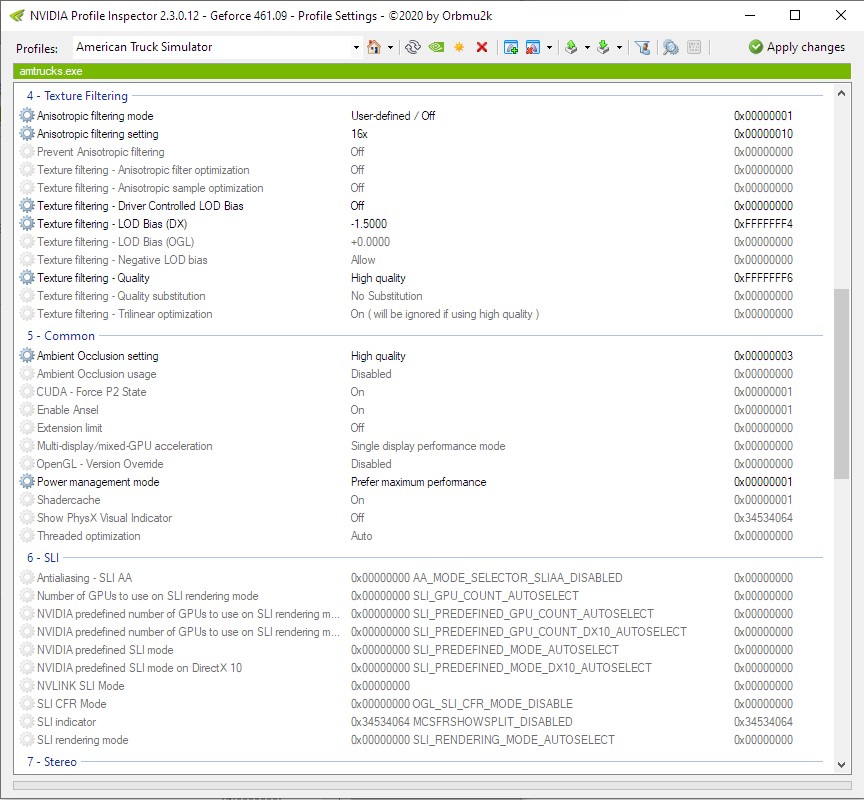The height and width of the screenshot is (800, 864).
Task: Click the NVIDIA Profile Inspector title bar logo
Action: pyautogui.click(x=17, y=15)
